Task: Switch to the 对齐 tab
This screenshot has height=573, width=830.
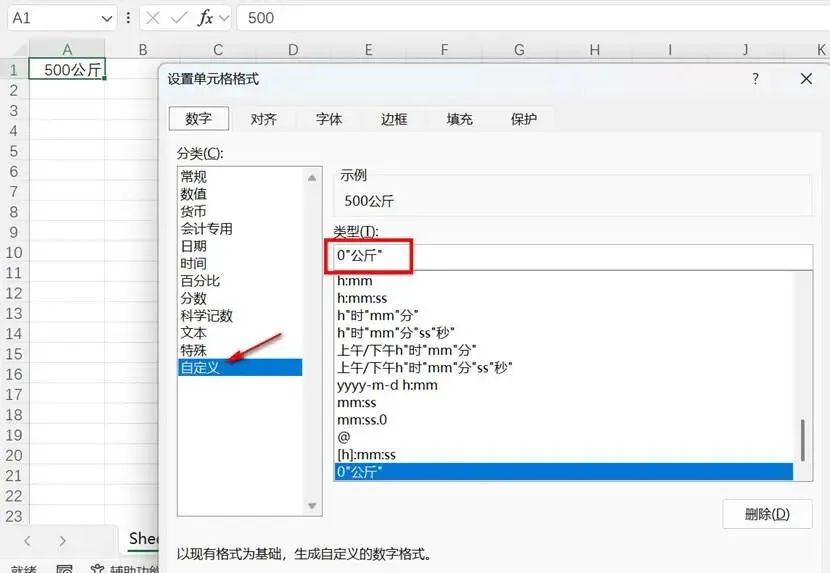Action: 264,119
